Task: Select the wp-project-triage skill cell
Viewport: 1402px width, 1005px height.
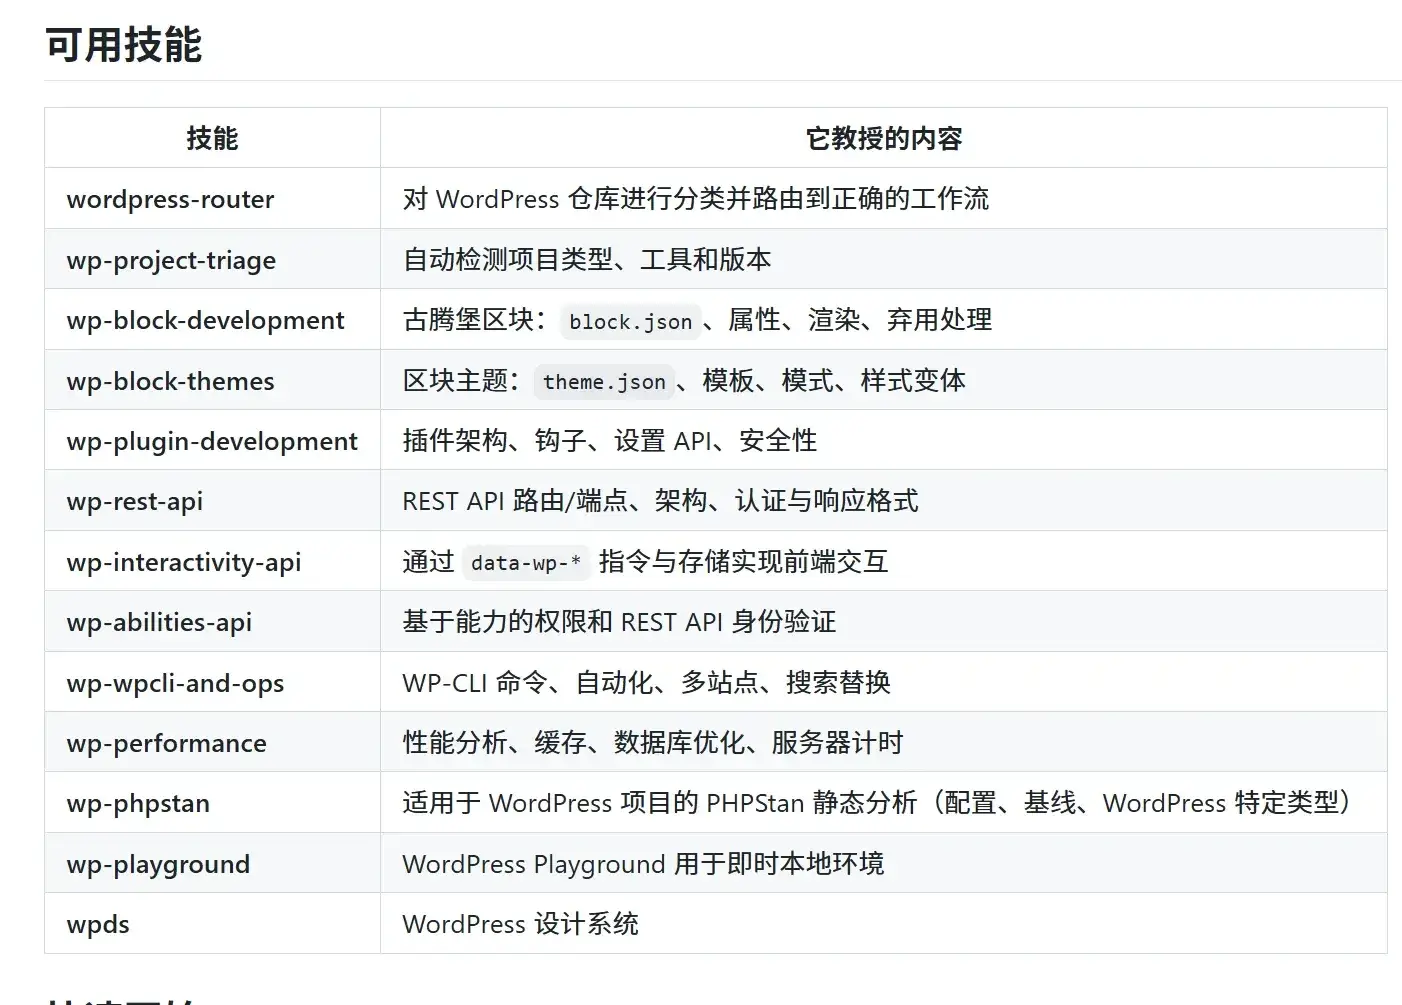Action: pos(171,260)
